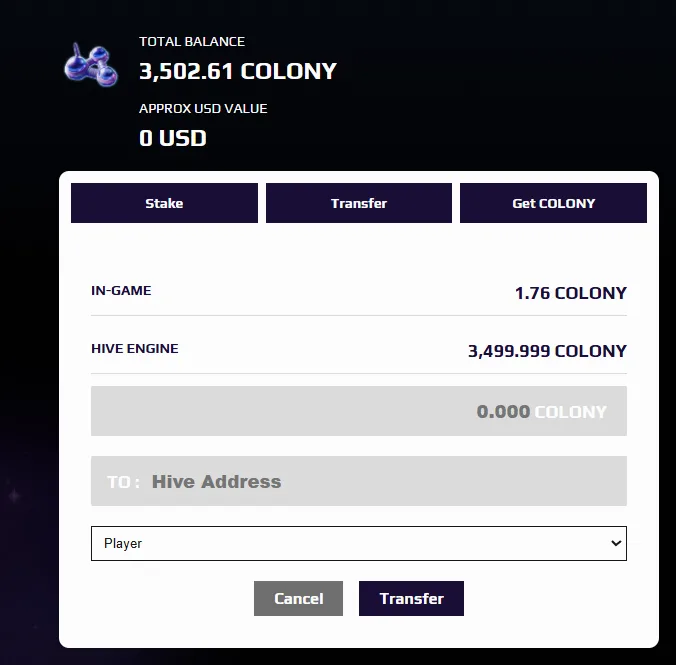Click the TOTAL BALANCE label
The height and width of the screenshot is (665, 676).
(192, 41)
